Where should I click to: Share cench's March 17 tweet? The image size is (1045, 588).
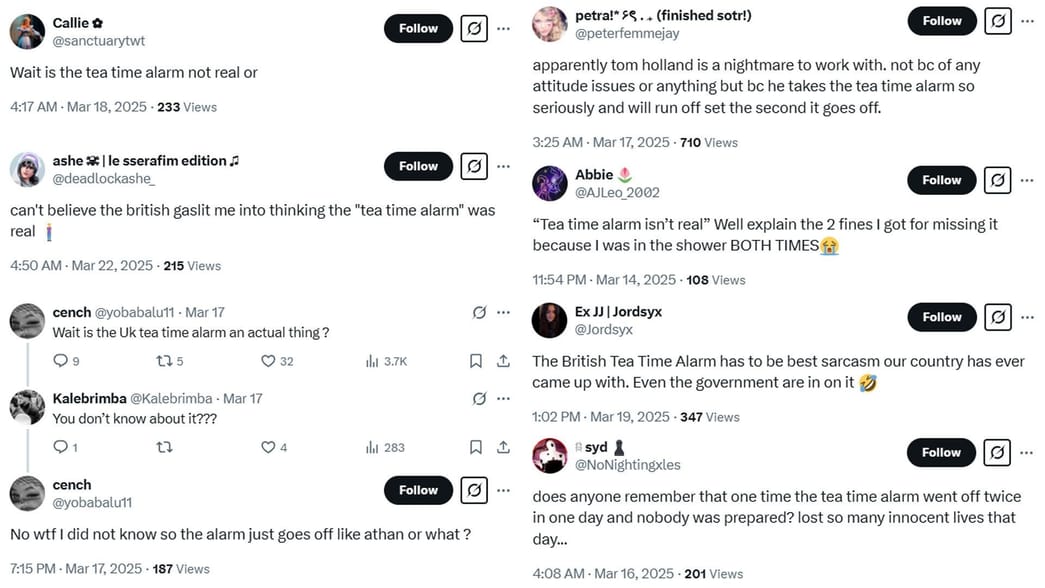point(502,360)
